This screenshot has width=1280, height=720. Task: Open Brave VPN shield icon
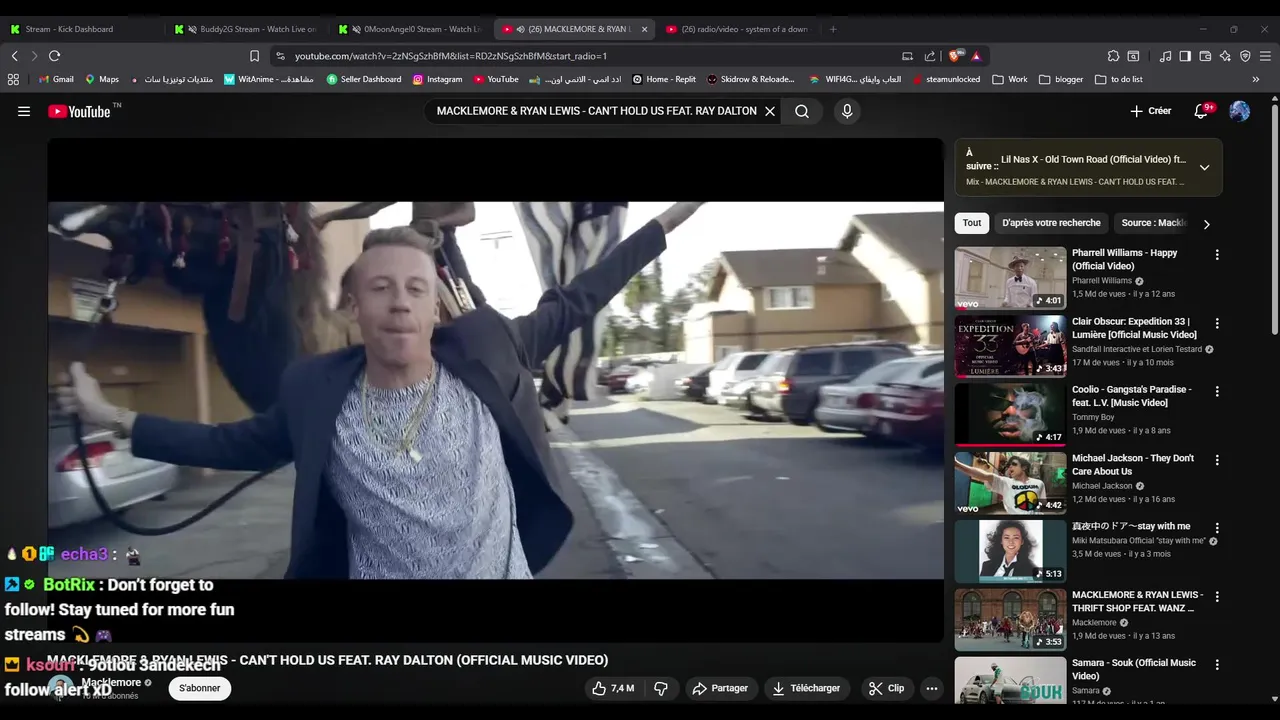[1245, 56]
